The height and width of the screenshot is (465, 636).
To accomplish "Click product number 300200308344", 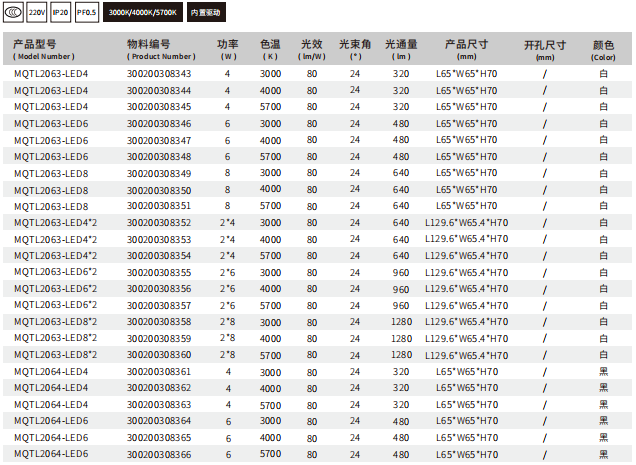I will click(159, 90).
